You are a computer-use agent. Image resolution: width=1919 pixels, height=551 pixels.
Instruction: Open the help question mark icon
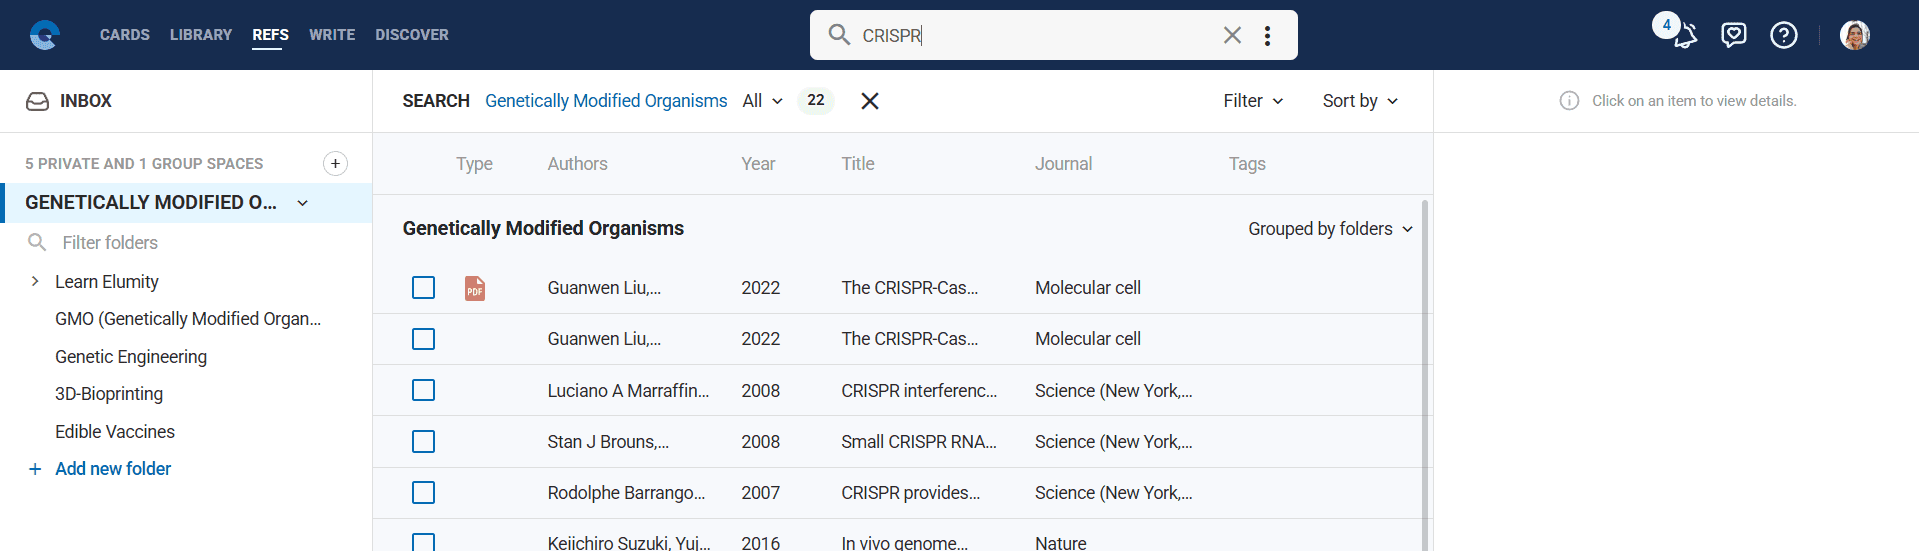pyautogui.click(x=1783, y=35)
